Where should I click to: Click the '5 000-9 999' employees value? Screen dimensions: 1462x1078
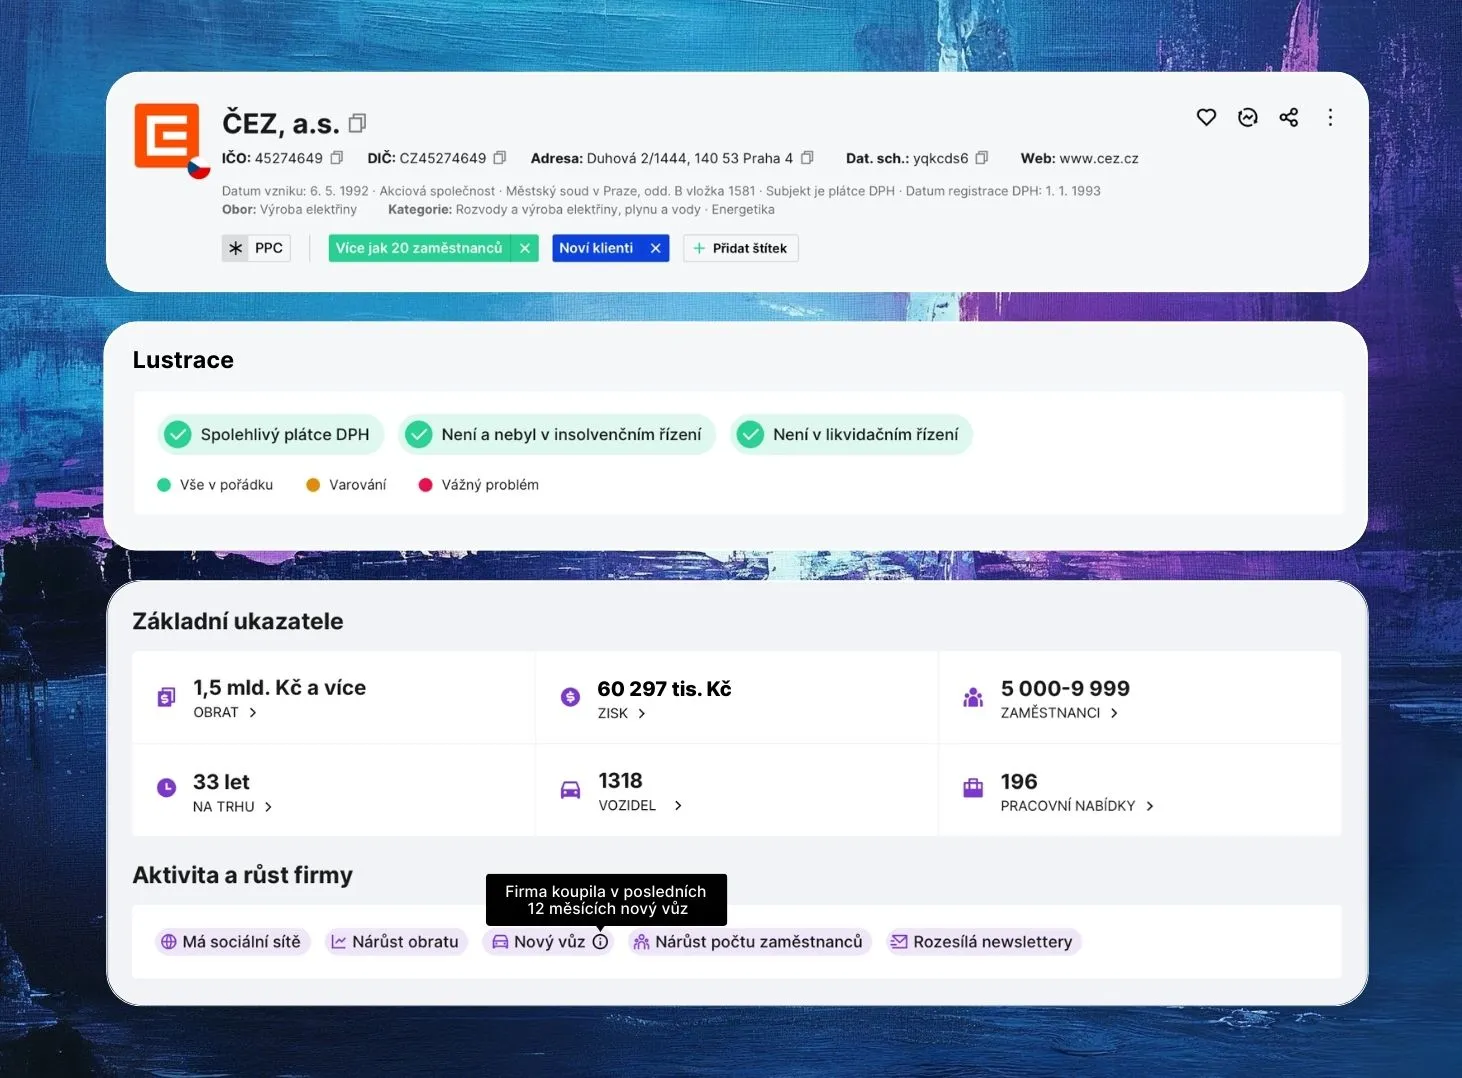coord(1065,689)
